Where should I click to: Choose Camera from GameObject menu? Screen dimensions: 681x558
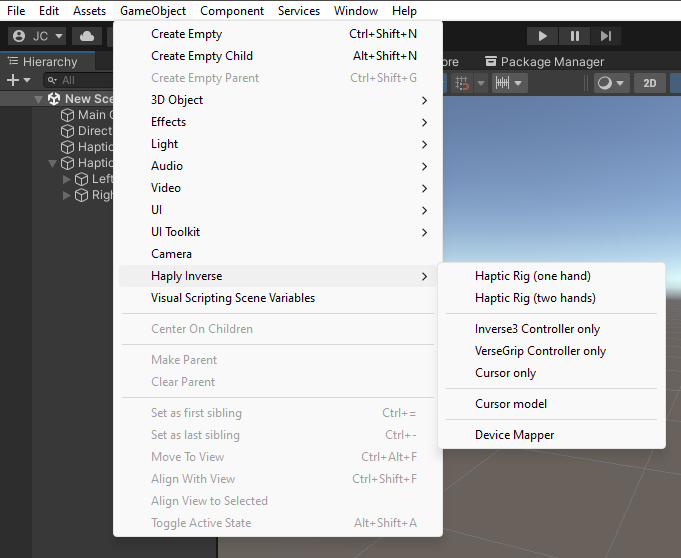point(278,254)
